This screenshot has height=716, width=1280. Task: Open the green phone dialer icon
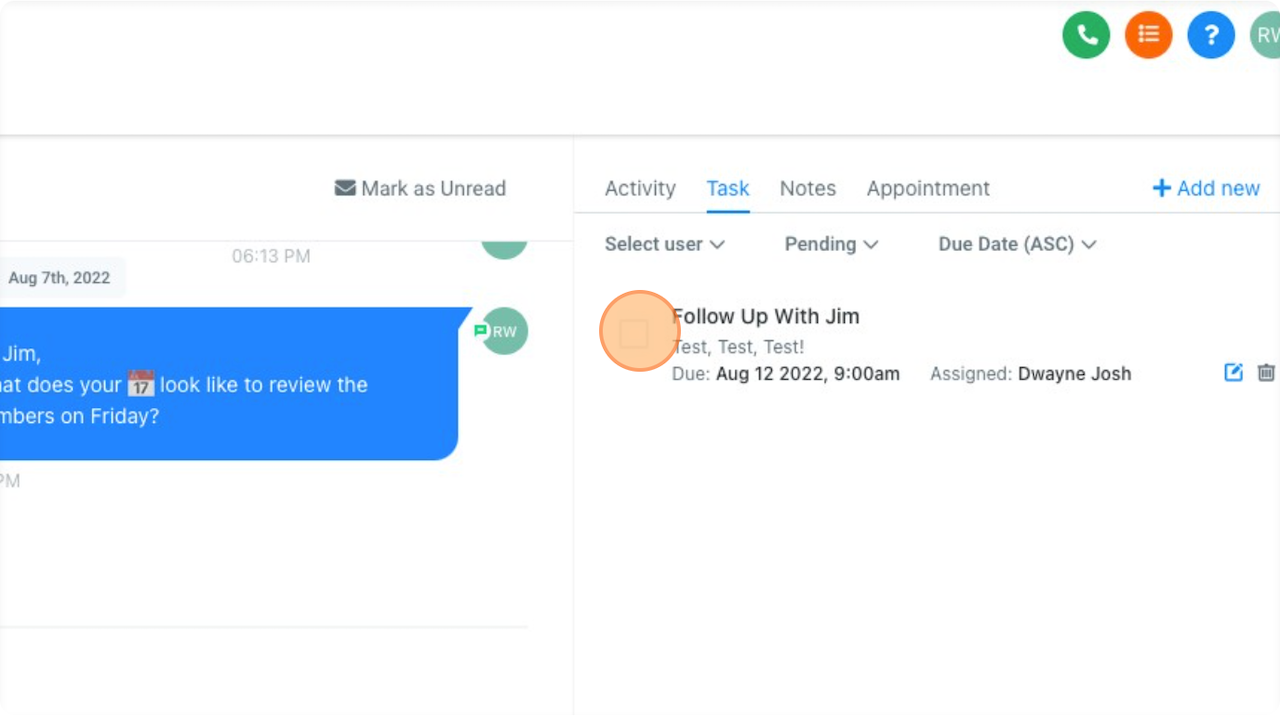tap(1086, 35)
